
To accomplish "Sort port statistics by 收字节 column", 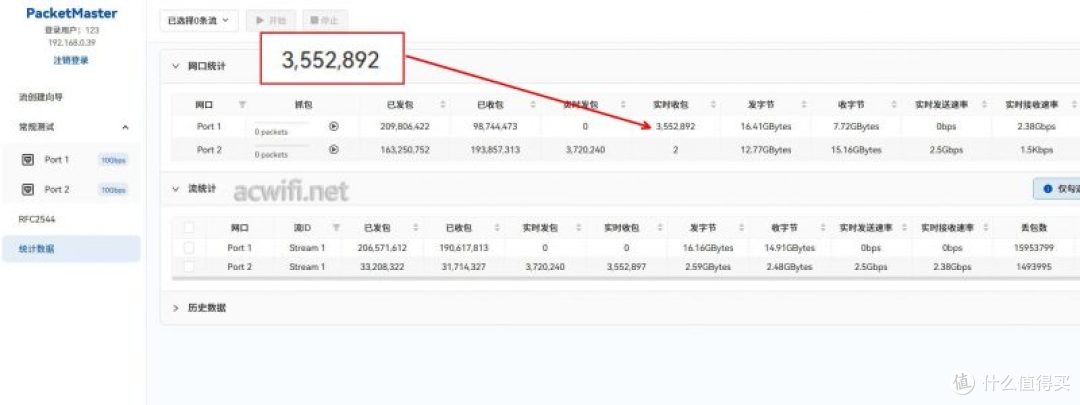I will [x=894, y=105].
